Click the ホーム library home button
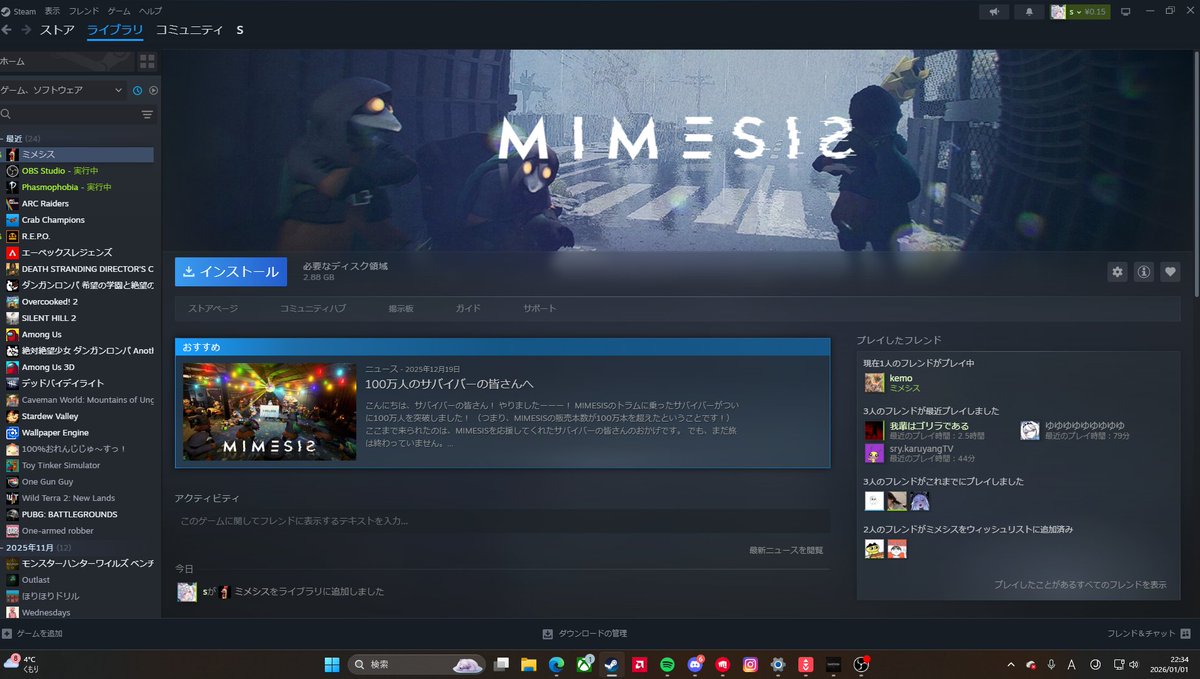 click(68, 61)
